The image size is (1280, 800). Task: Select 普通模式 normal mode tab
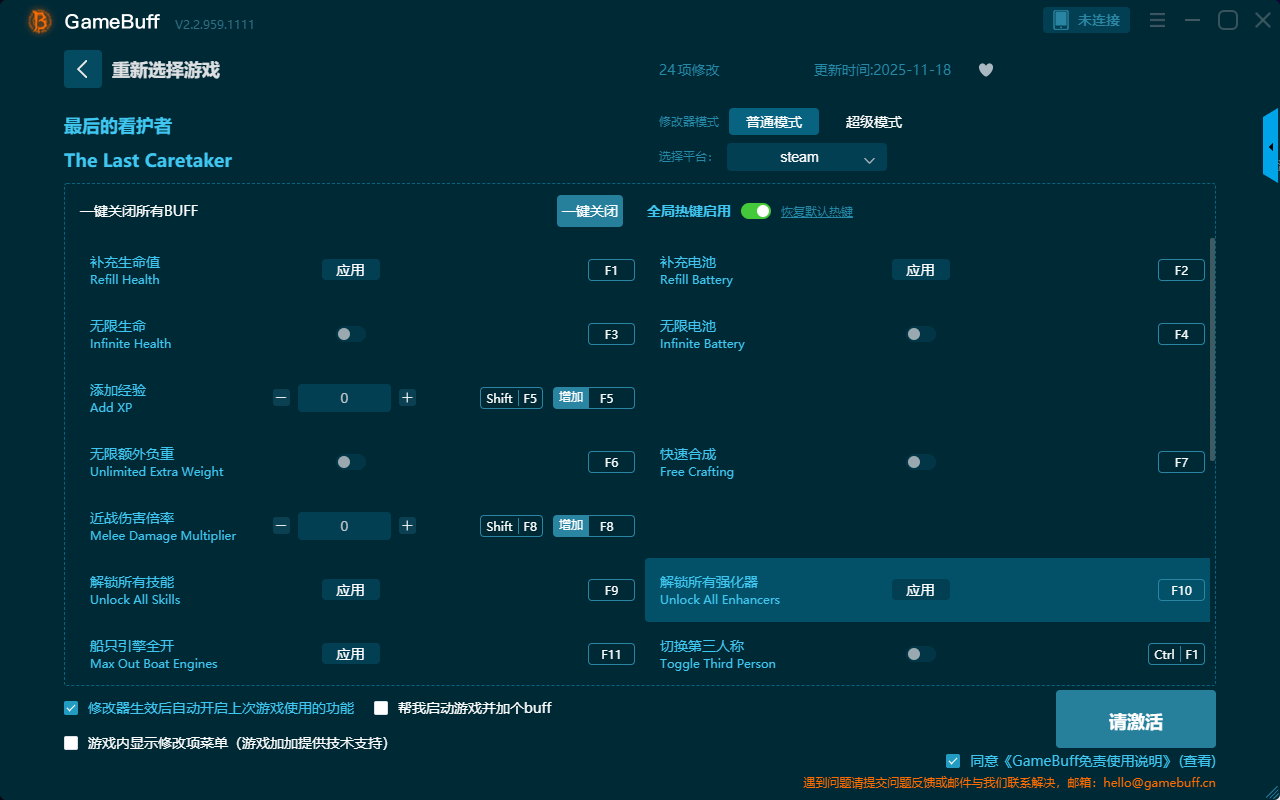point(773,122)
